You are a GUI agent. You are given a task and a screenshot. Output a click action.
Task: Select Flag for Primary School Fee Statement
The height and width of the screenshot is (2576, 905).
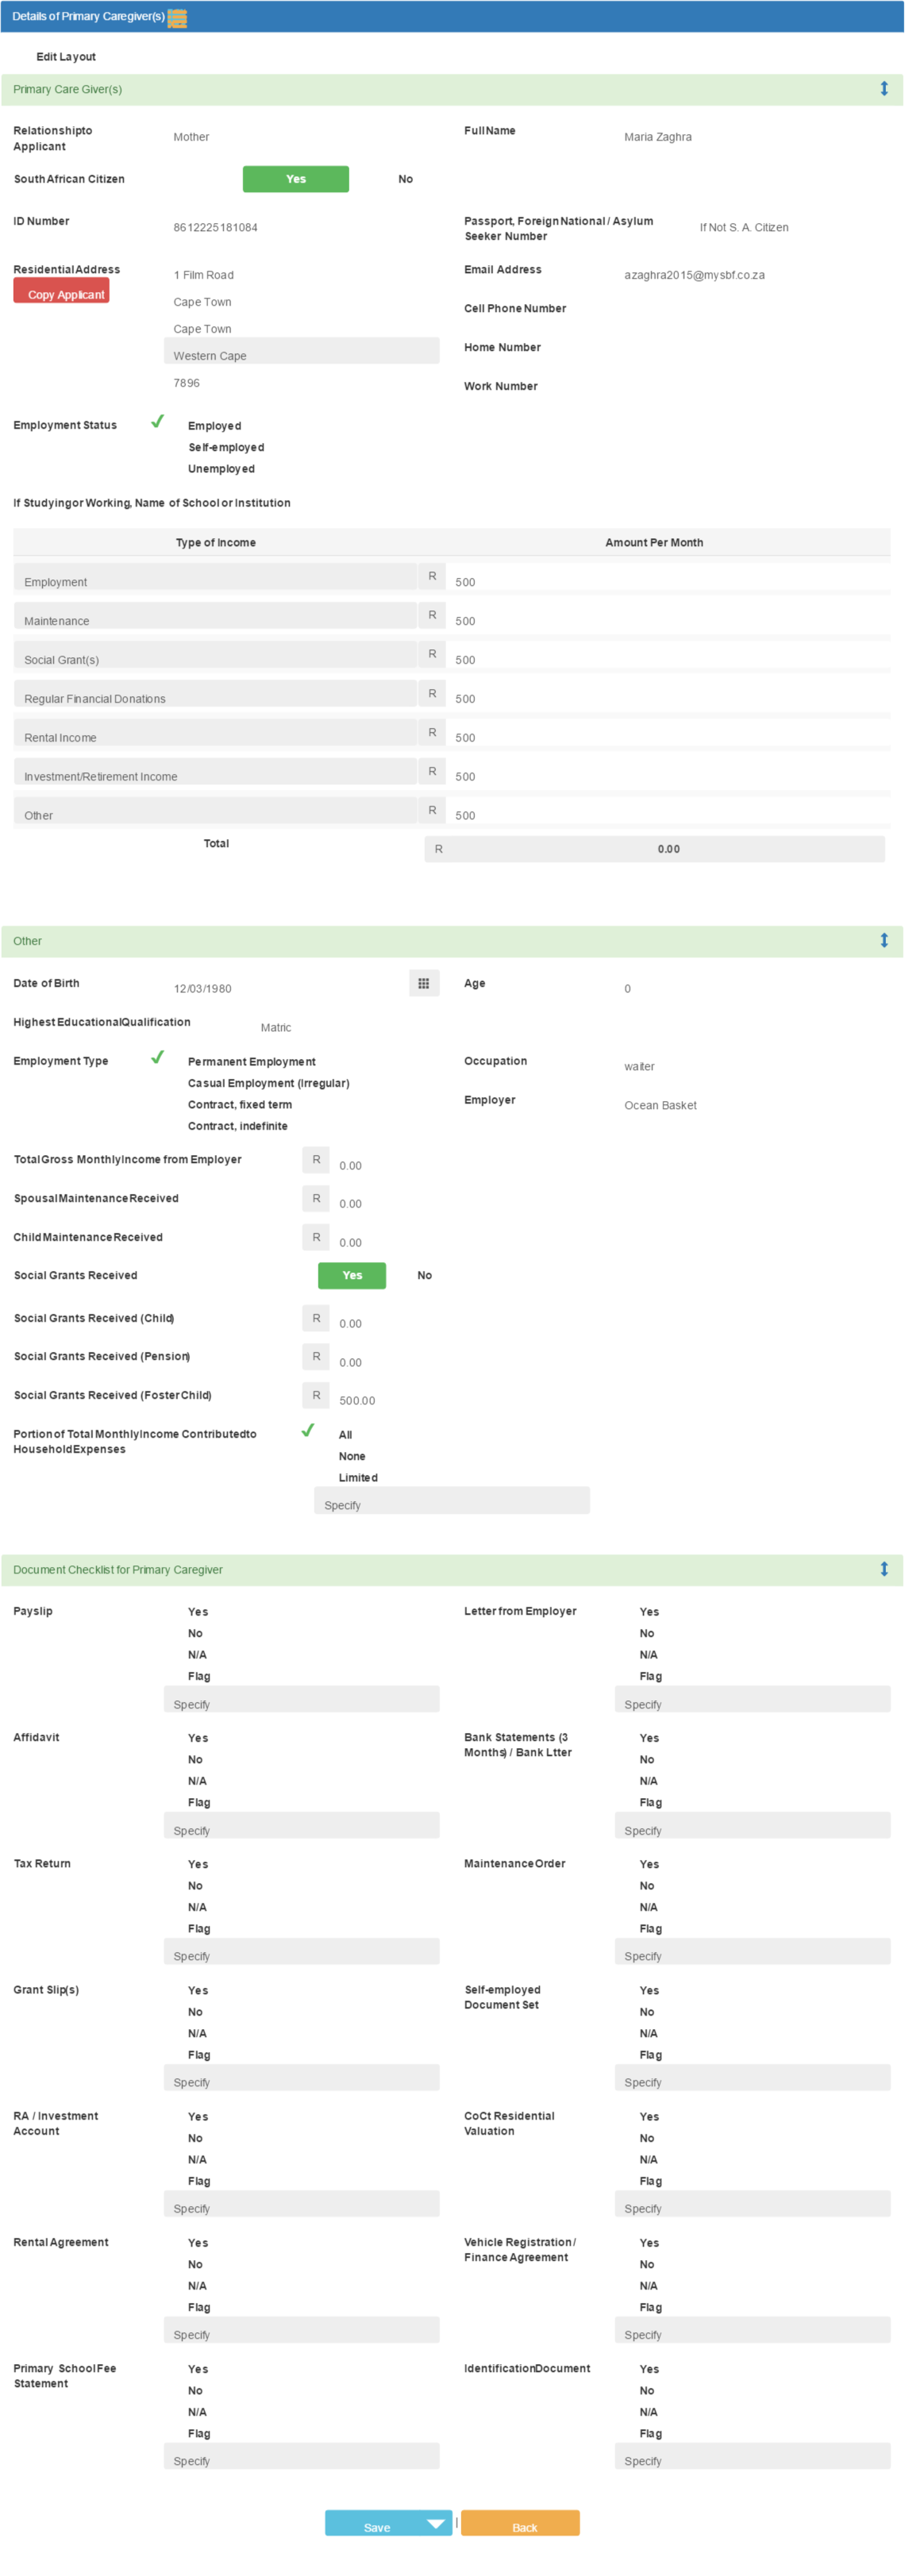click(x=199, y=2434)
